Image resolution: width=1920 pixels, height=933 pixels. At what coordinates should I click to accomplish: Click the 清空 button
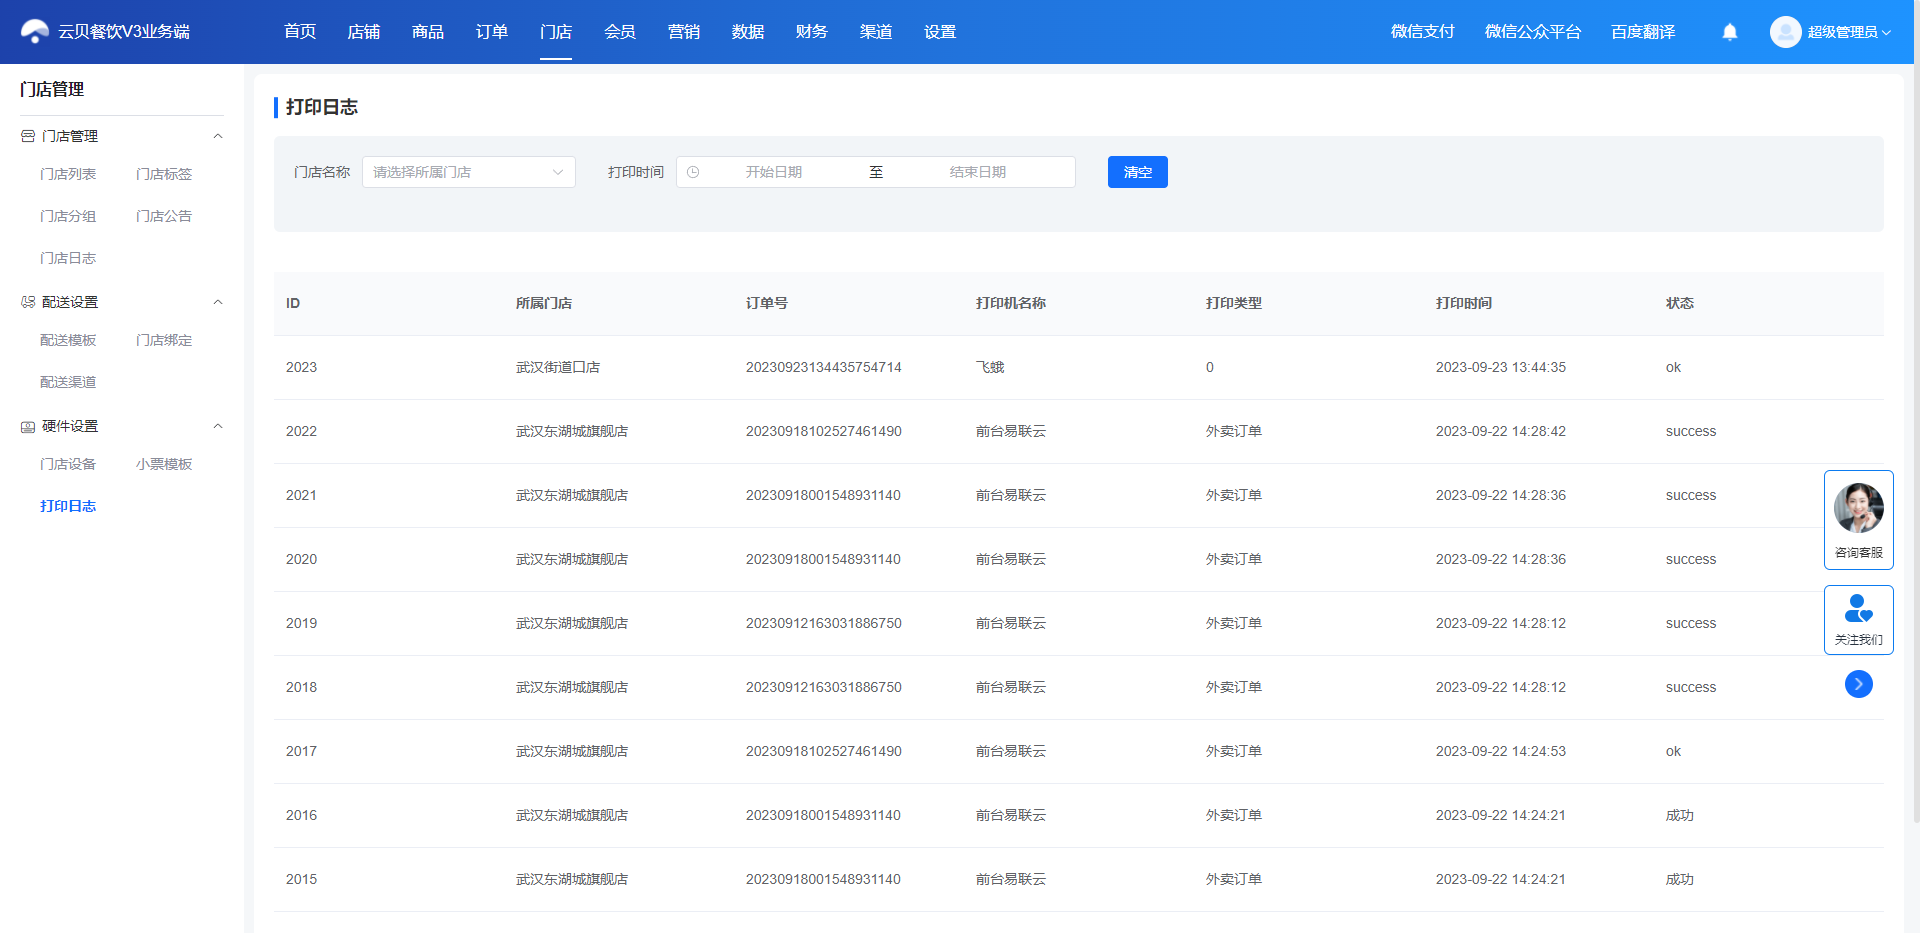click(x=1138, y=172)
